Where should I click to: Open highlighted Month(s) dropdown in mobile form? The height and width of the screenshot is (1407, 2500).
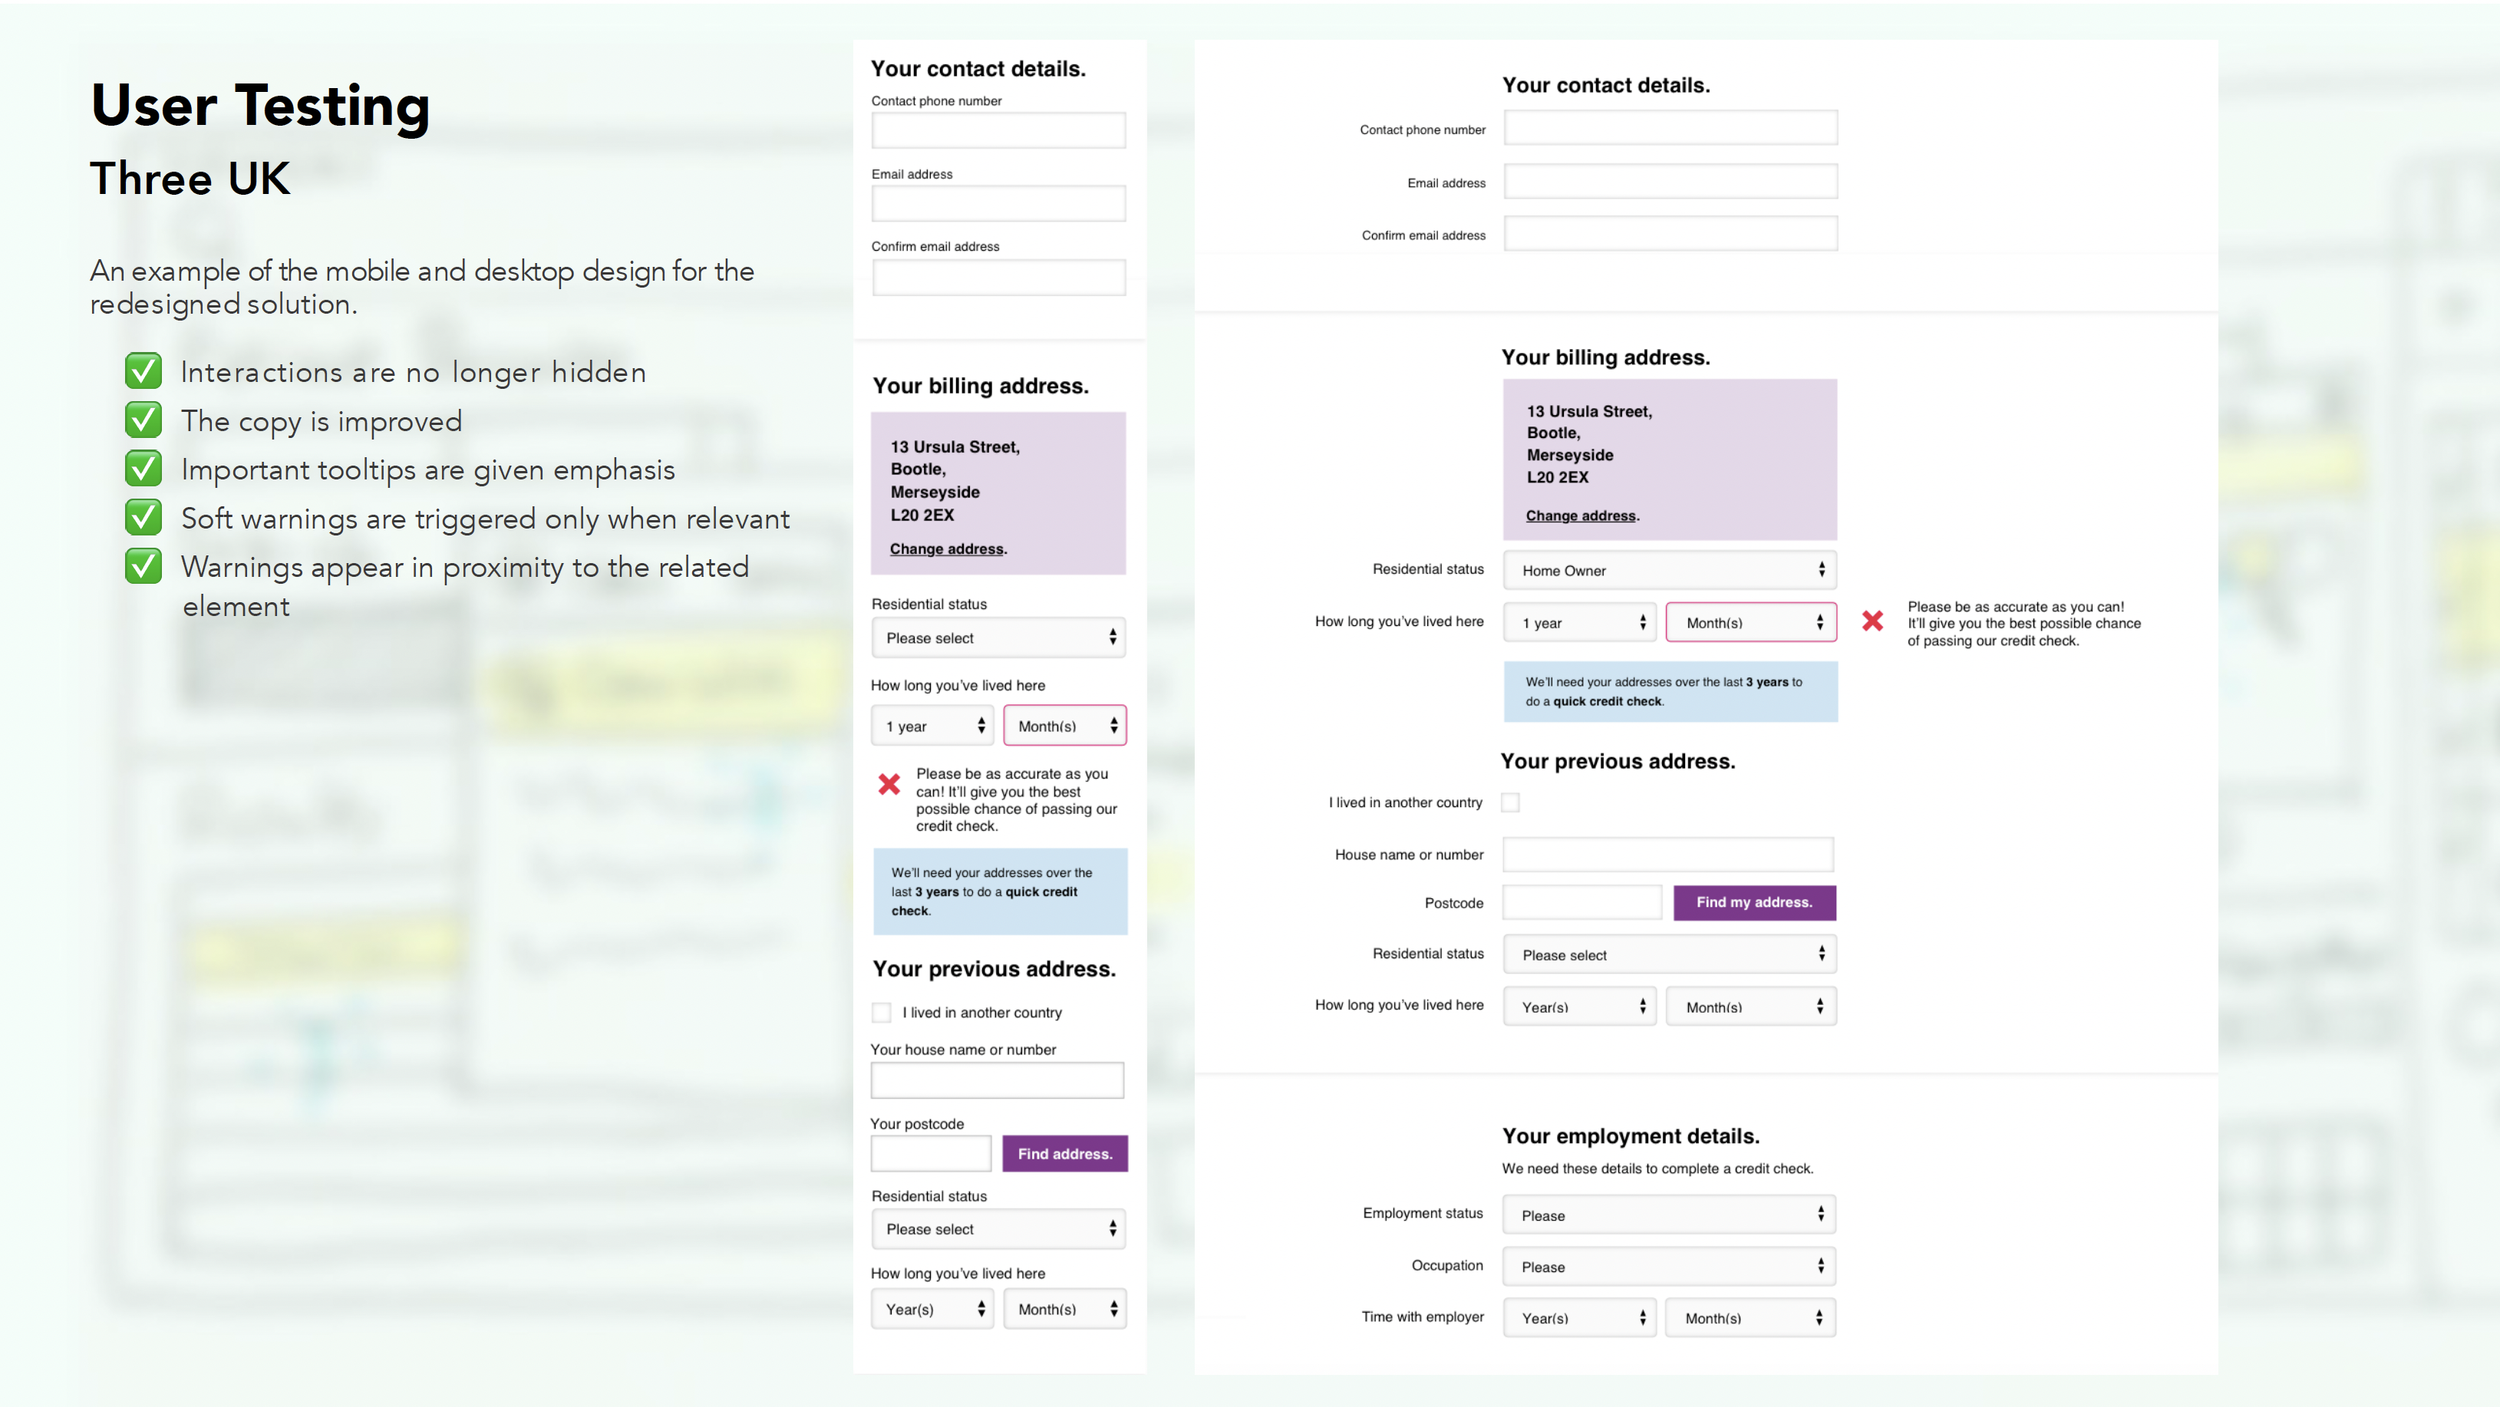[1064, 726]
